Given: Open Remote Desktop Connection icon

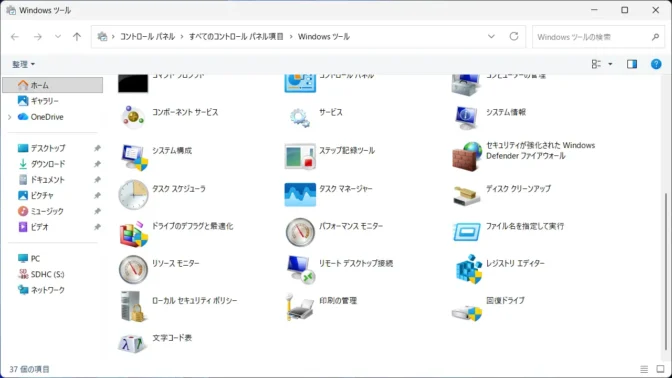Looking at the screenshot, I should (x=301, y=270).
